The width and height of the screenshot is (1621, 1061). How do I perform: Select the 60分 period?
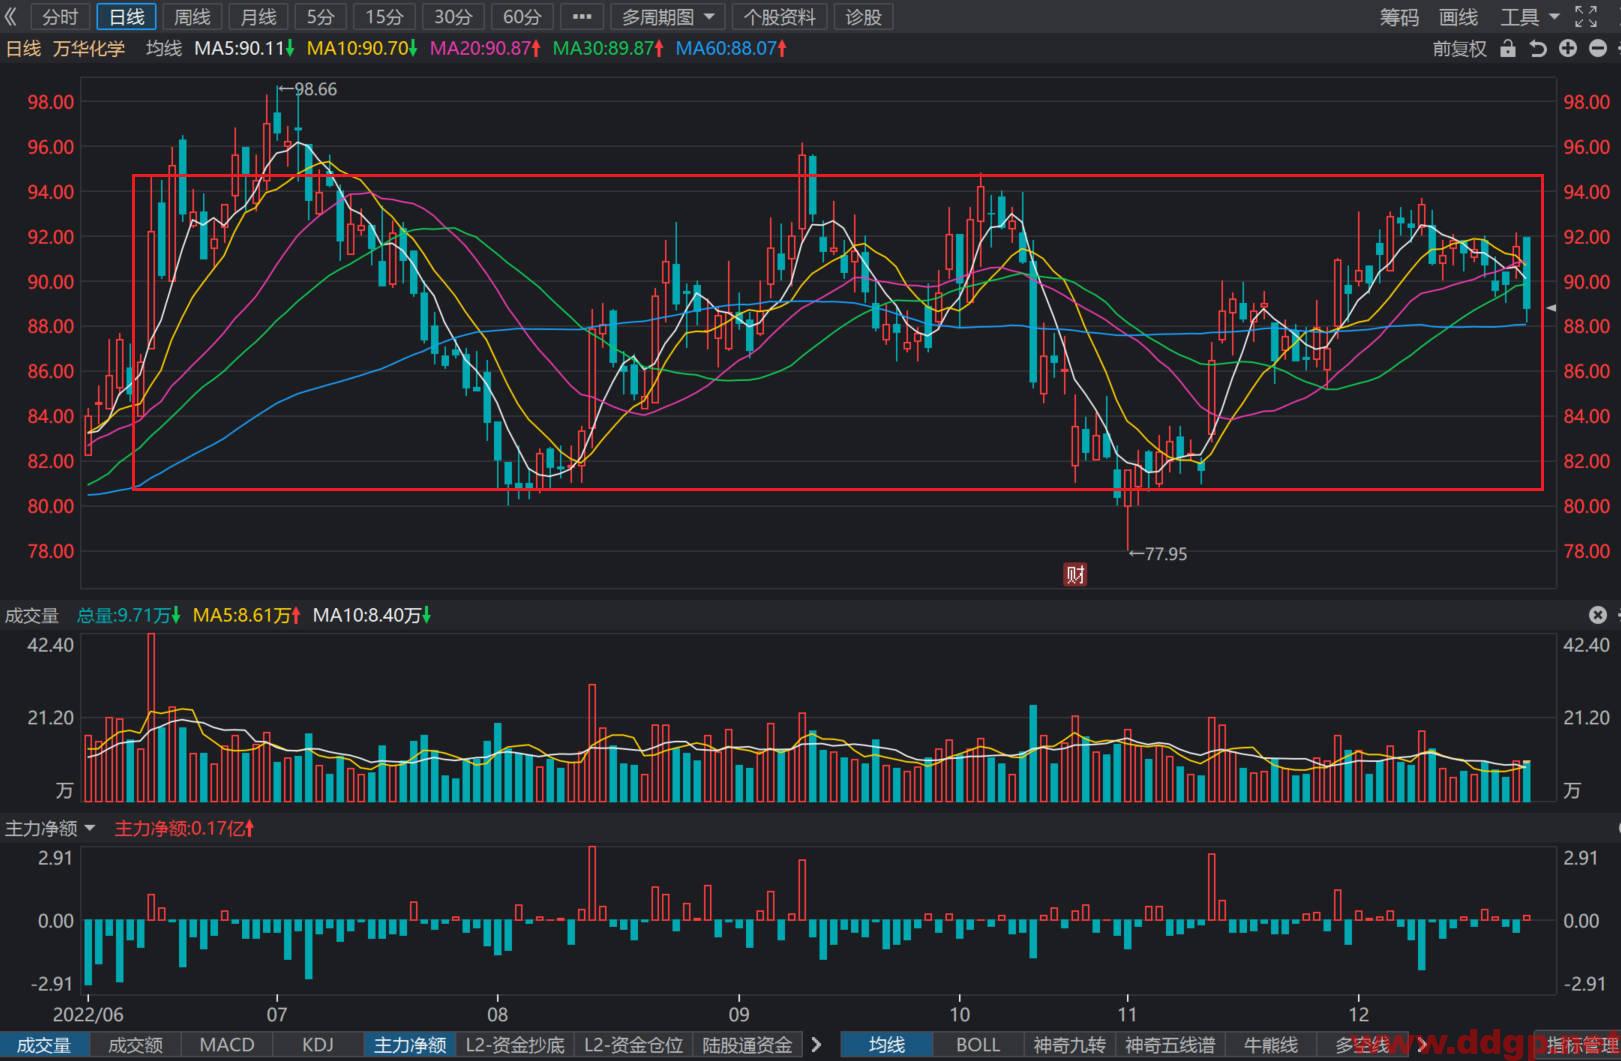tap(521, 17)
